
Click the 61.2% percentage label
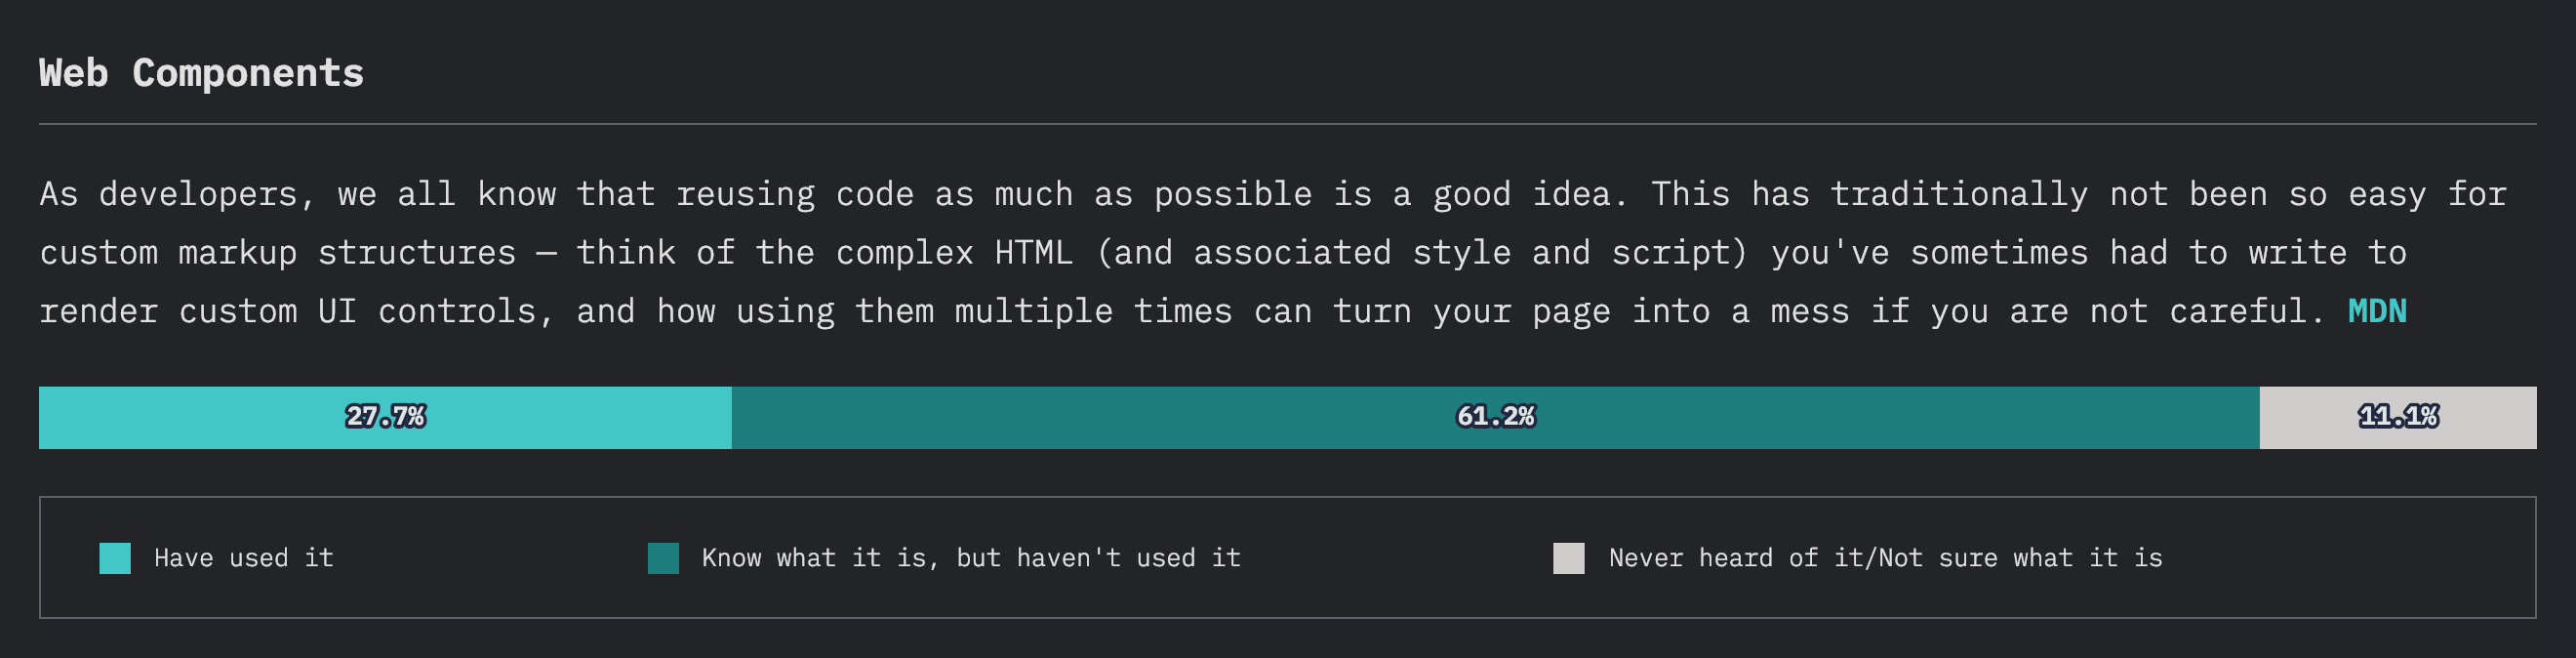1495,416
